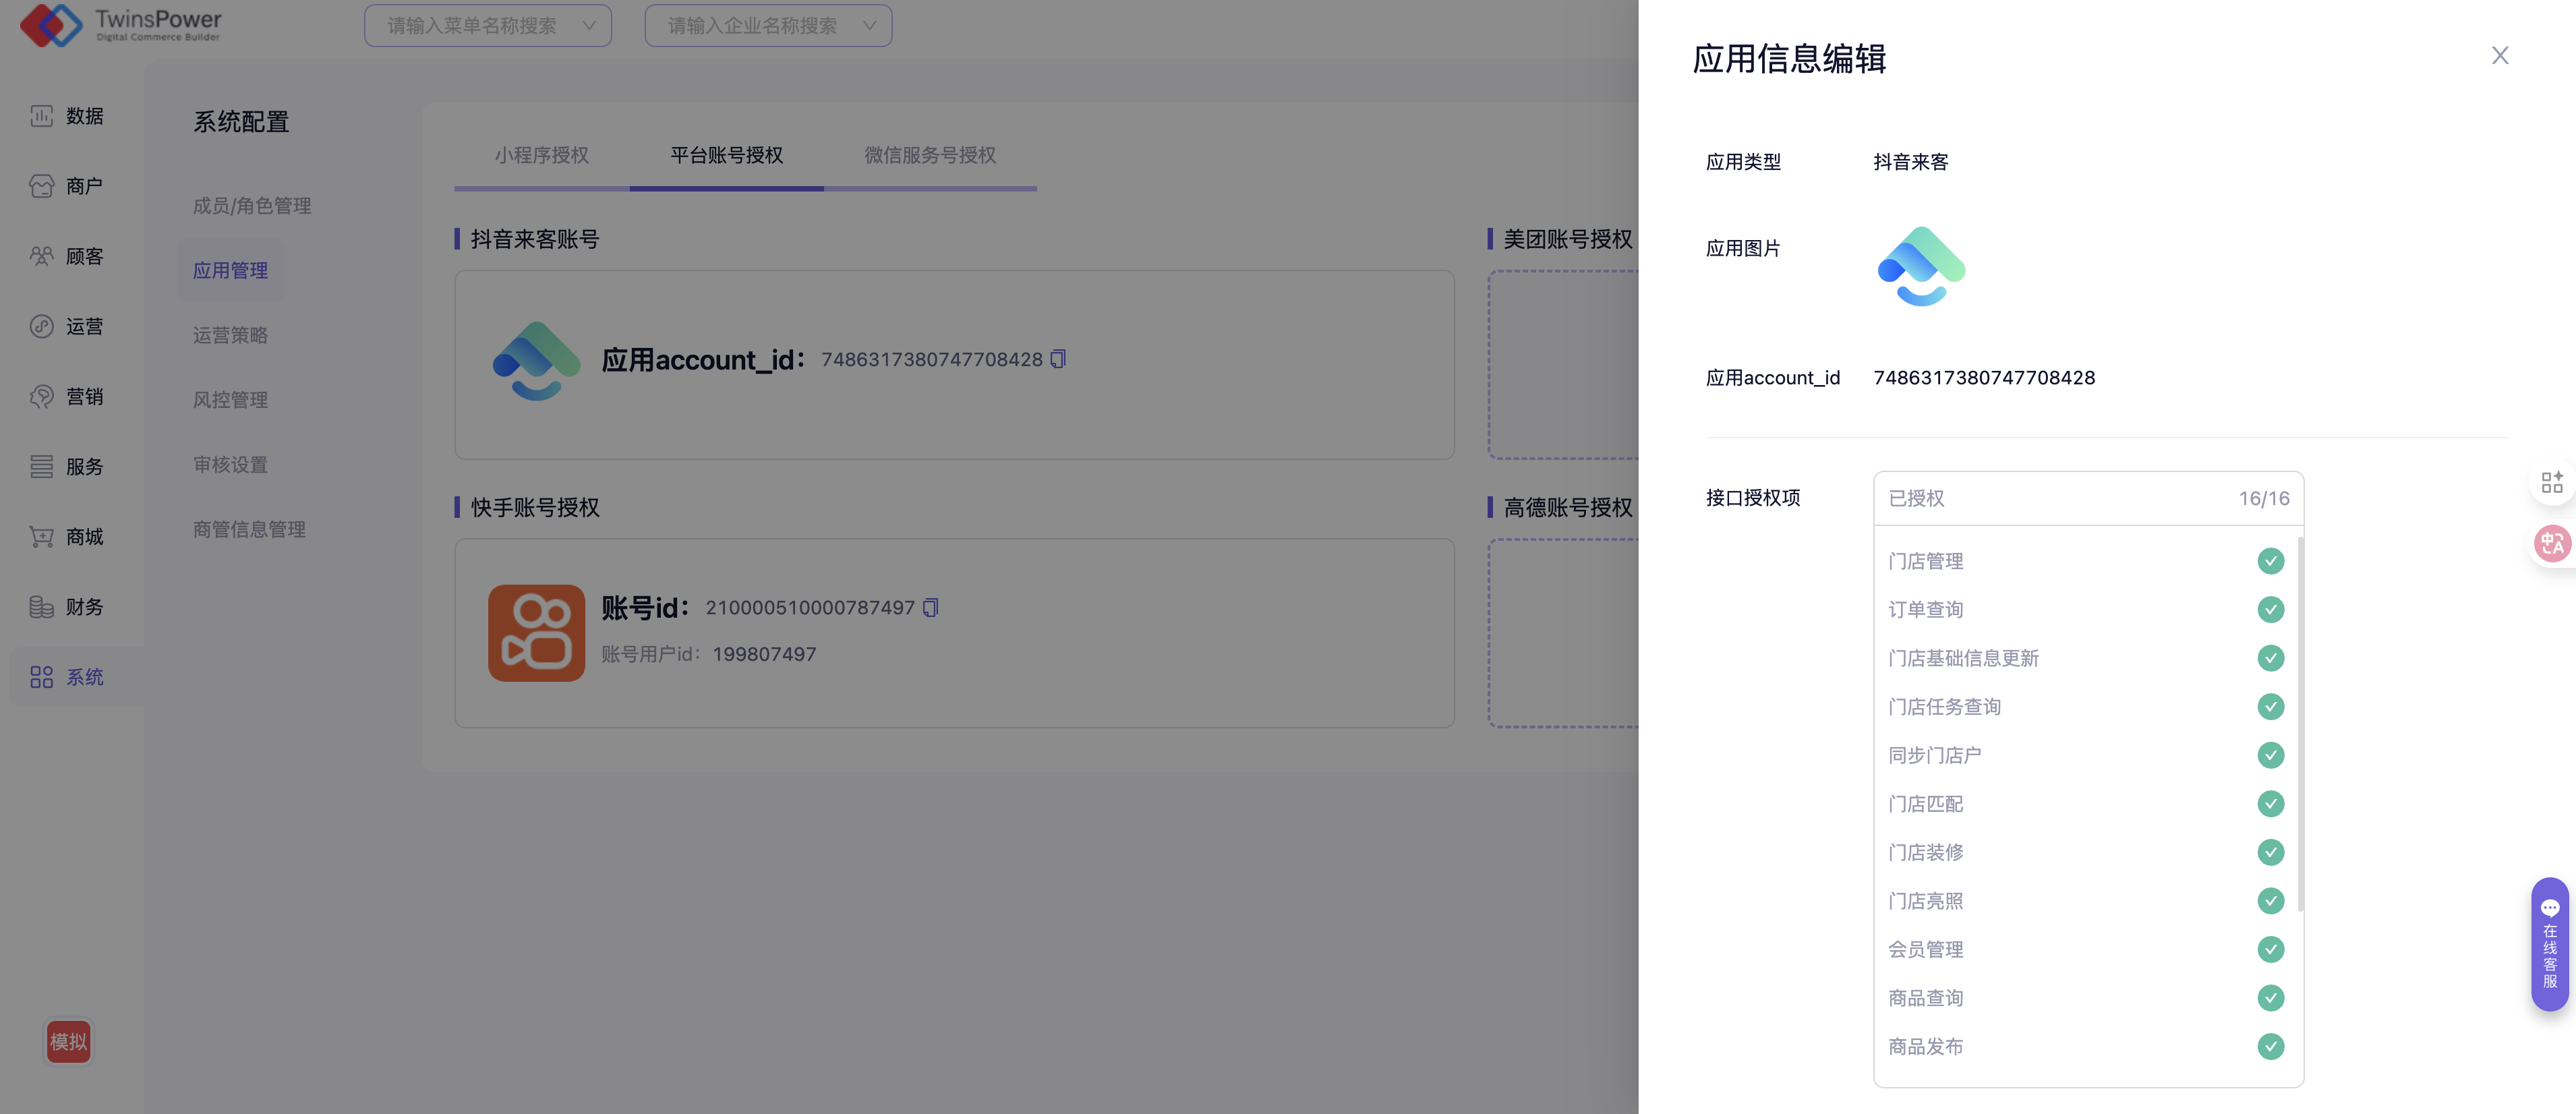
Task: Toggle the 会员管理 authorization checkmark
Action: 2270,949
